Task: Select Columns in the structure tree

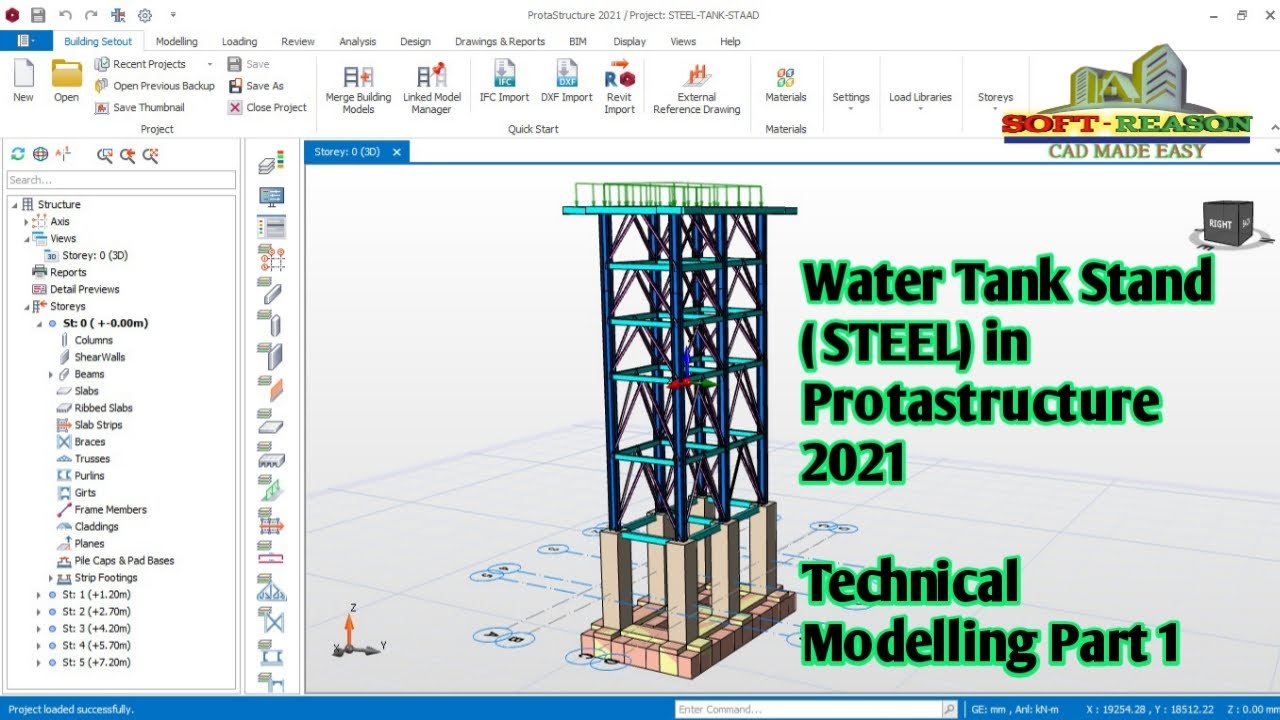Action: pyautogui.click(x=93, y=341)
